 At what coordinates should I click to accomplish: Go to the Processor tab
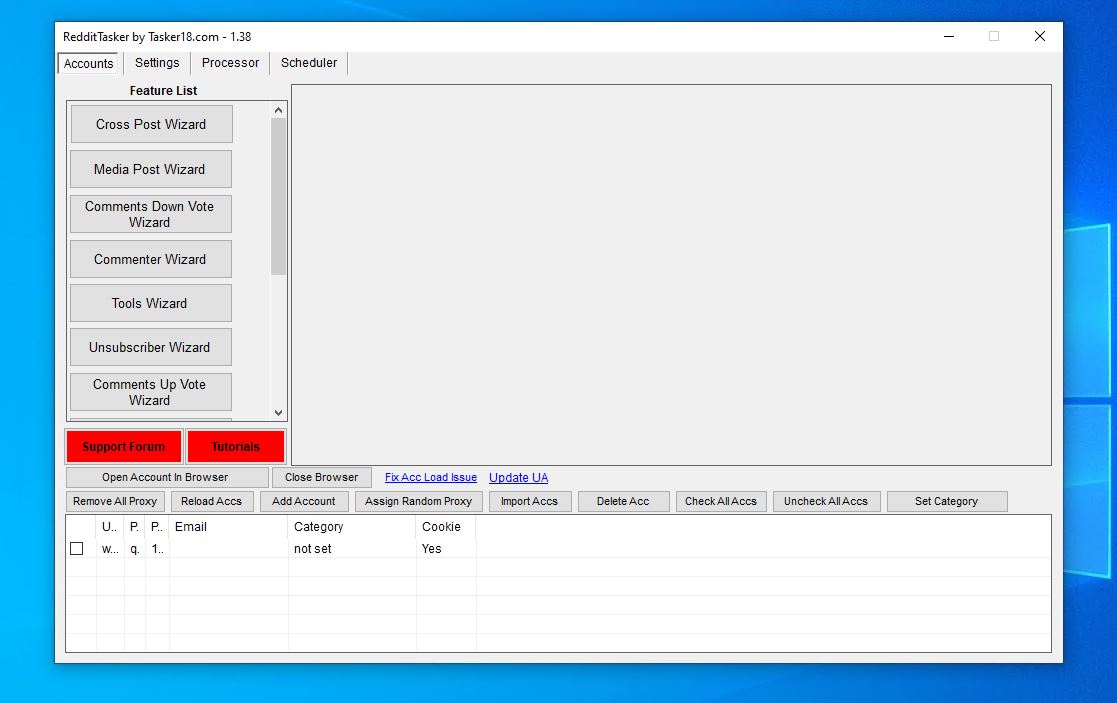(230, 63)
